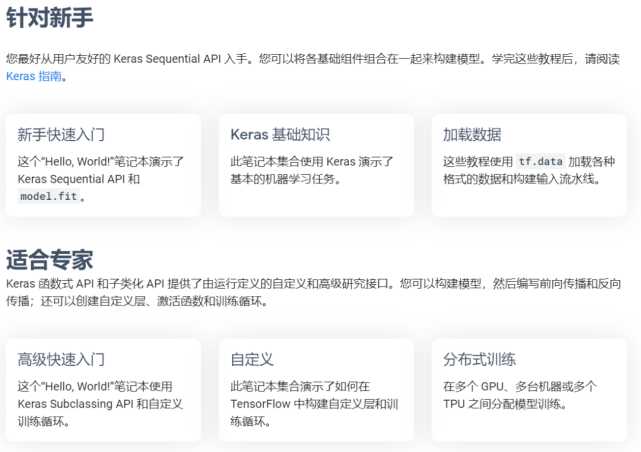Click the text TensorFlow 中构建自定义层和训
The image size is (641, 452).
314,404
